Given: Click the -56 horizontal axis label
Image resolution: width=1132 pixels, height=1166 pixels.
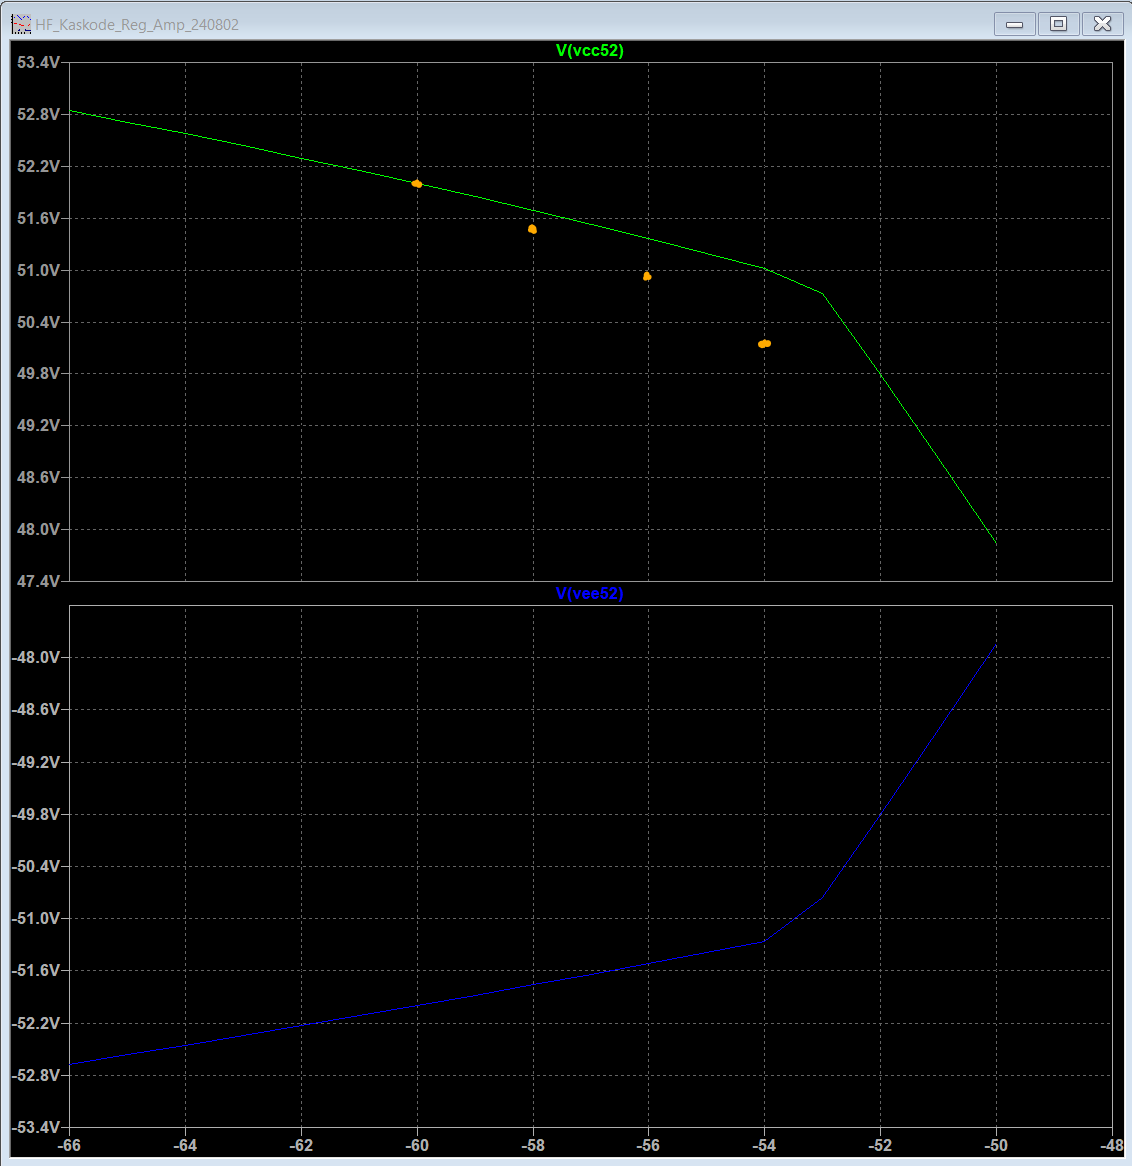Looking at the screenshot, I should [x=649, y=1146].
